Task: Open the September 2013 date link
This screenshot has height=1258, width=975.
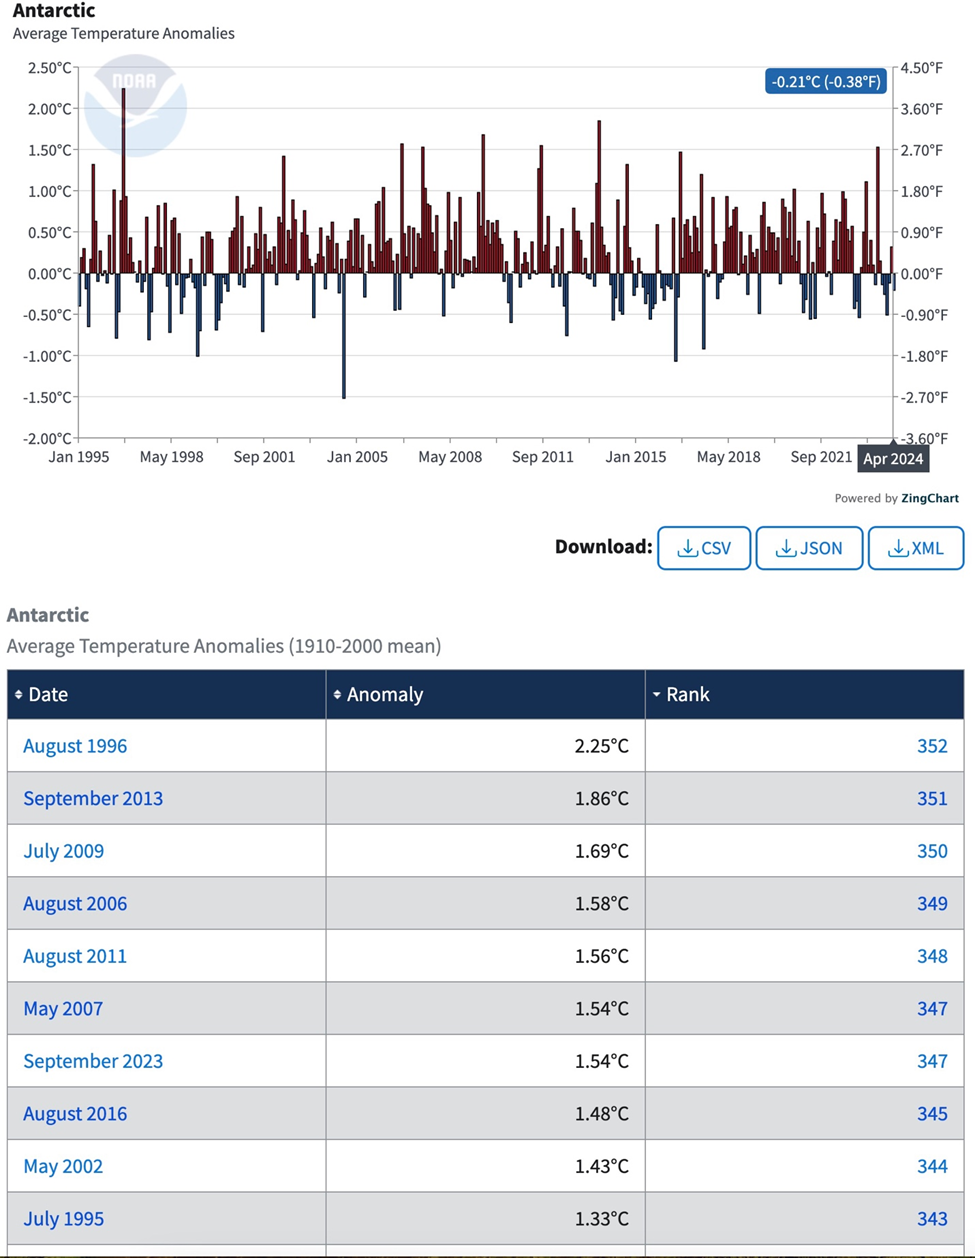Action: (x=93, y=798)
